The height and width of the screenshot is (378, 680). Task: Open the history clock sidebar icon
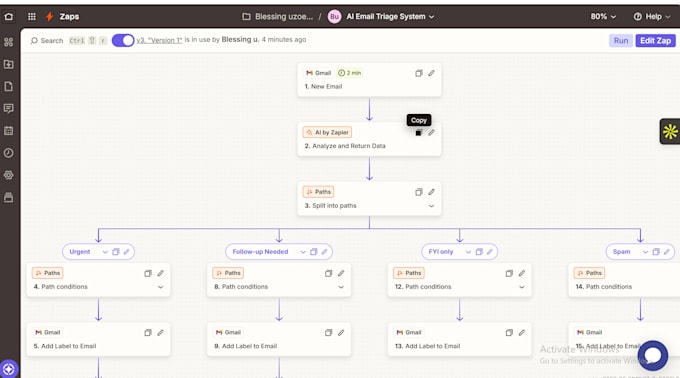click(x=9, y=153)
